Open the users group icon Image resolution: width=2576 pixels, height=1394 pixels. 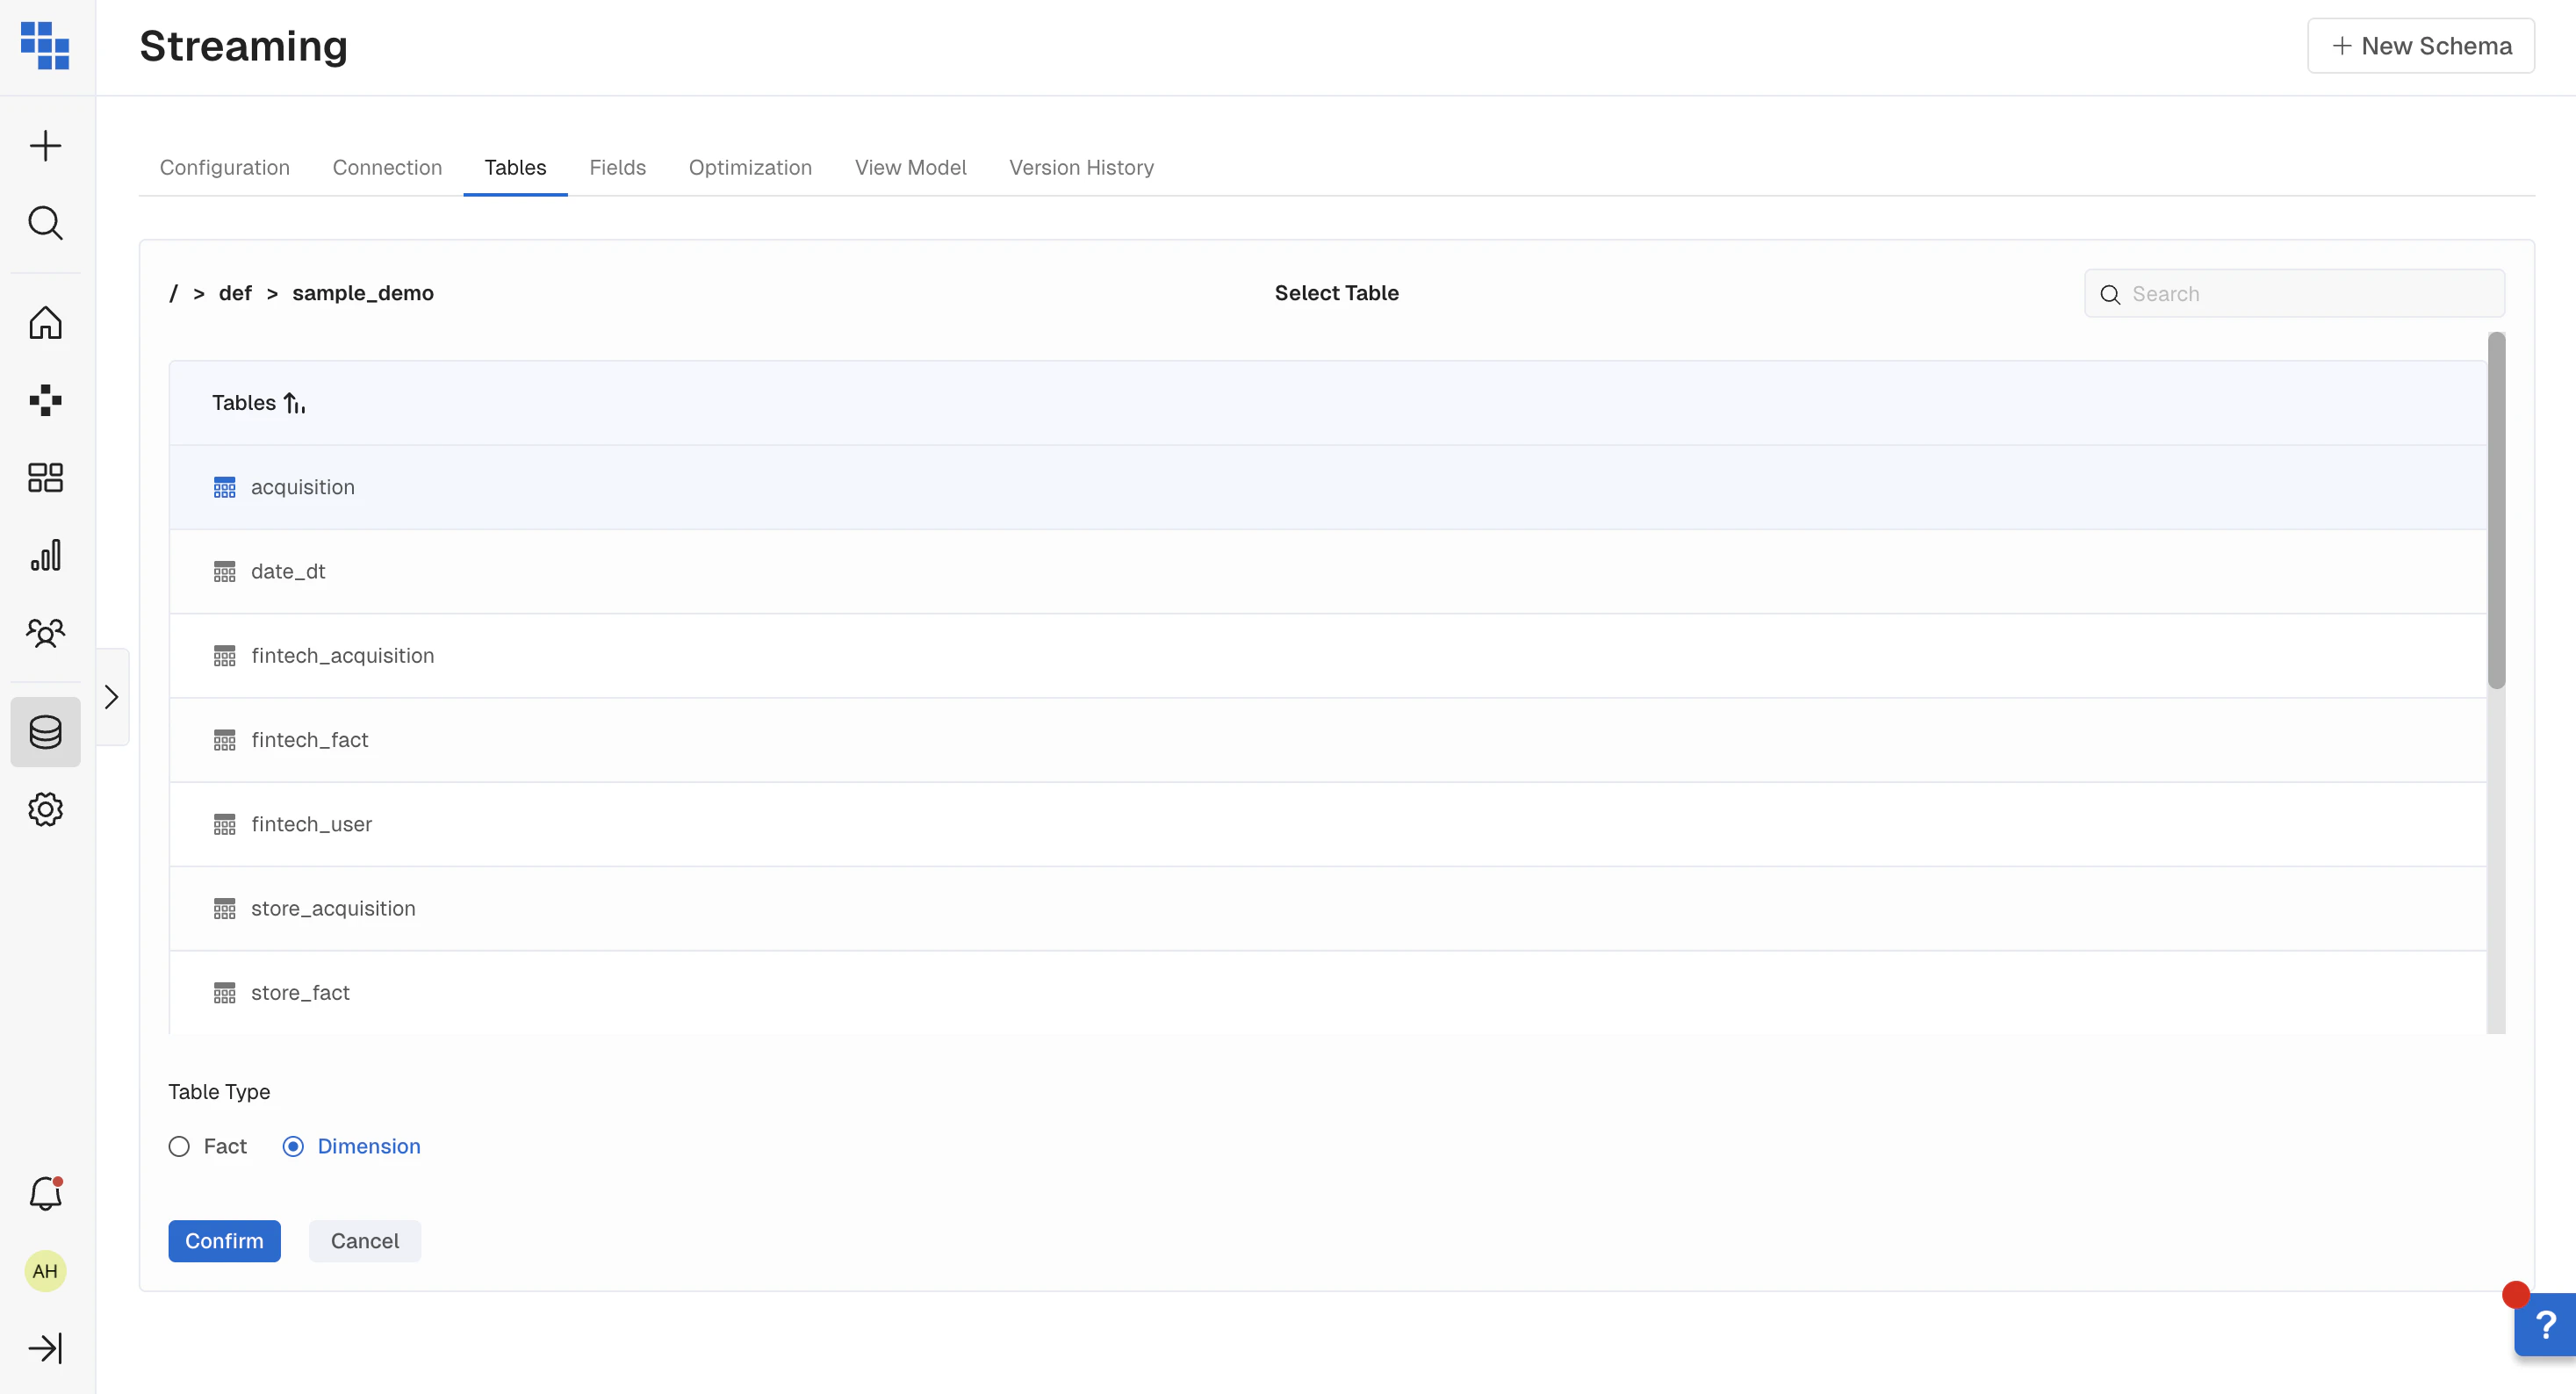(x=45, y=633)
